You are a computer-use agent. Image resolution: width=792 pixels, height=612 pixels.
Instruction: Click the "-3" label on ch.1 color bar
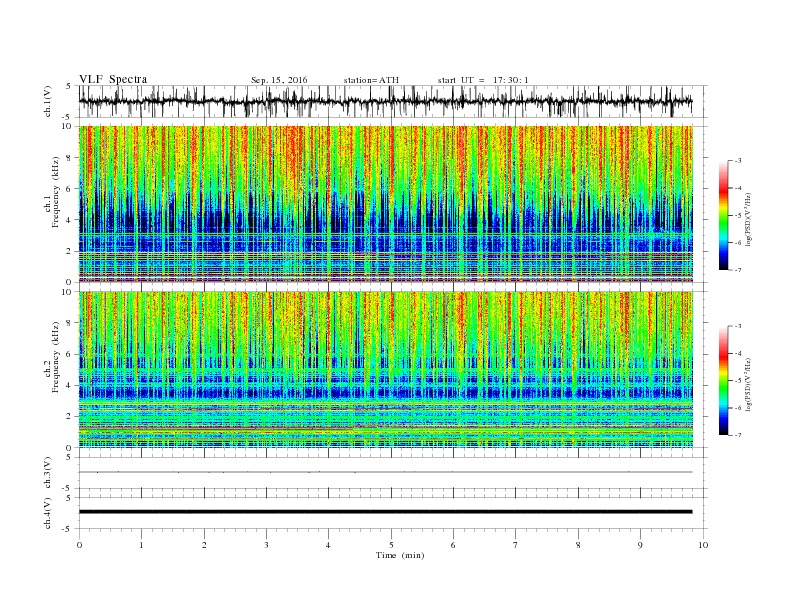pos(737,161)
